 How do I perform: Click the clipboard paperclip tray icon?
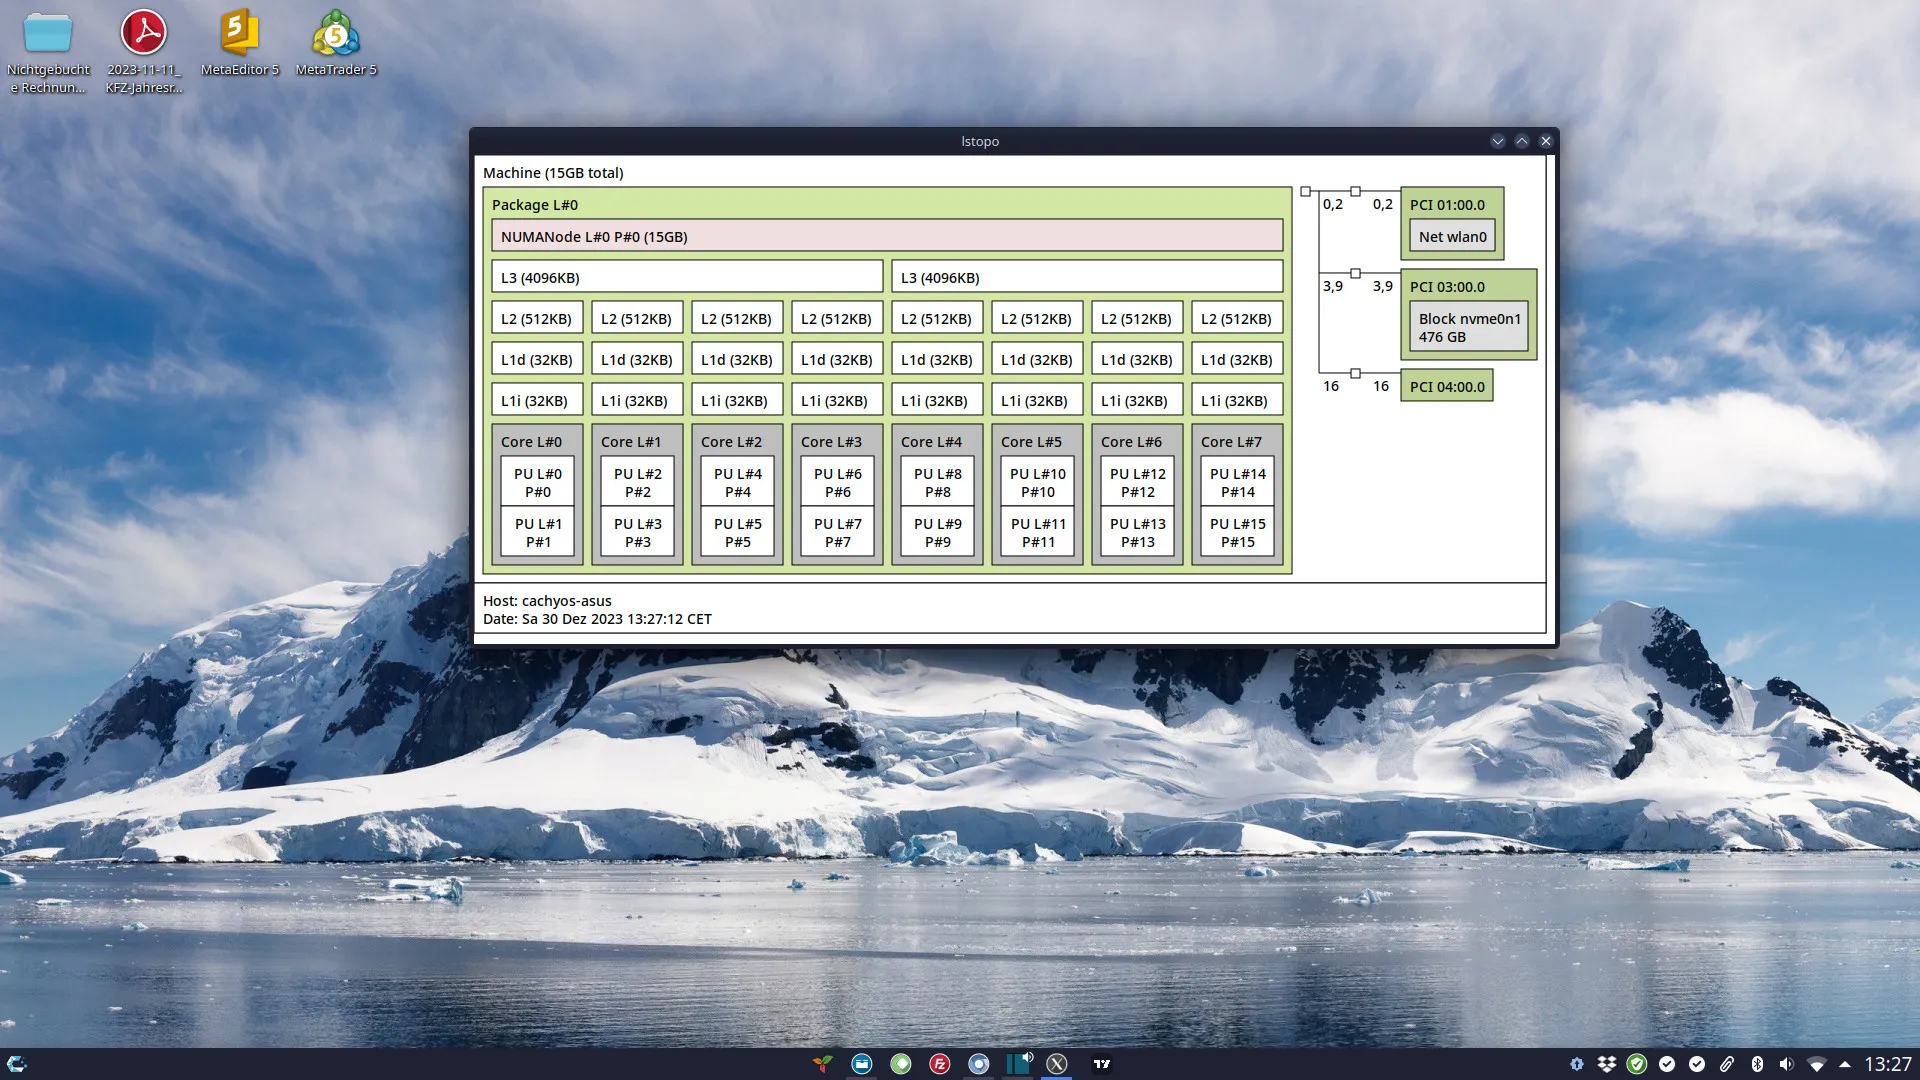click(x=1727, y=1064)
